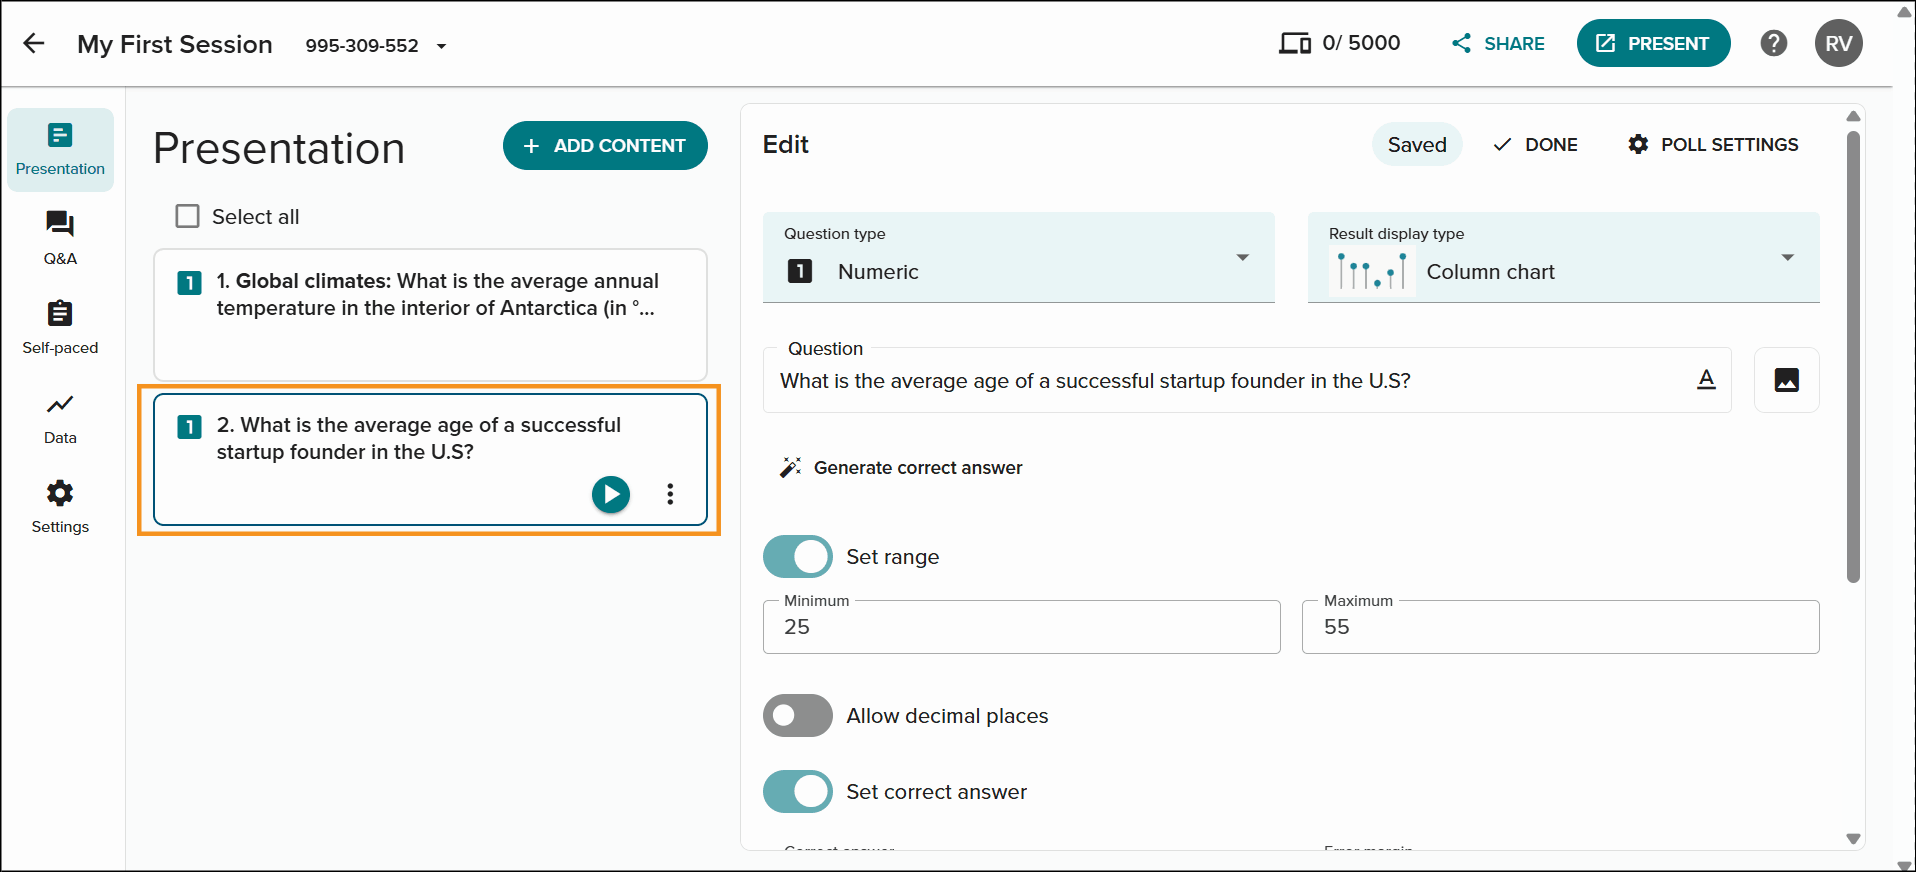Click the numeric icon on question 2 card
Image resolution: width=1916 pixels, height=872 pixels.
[x=189, y=427]
